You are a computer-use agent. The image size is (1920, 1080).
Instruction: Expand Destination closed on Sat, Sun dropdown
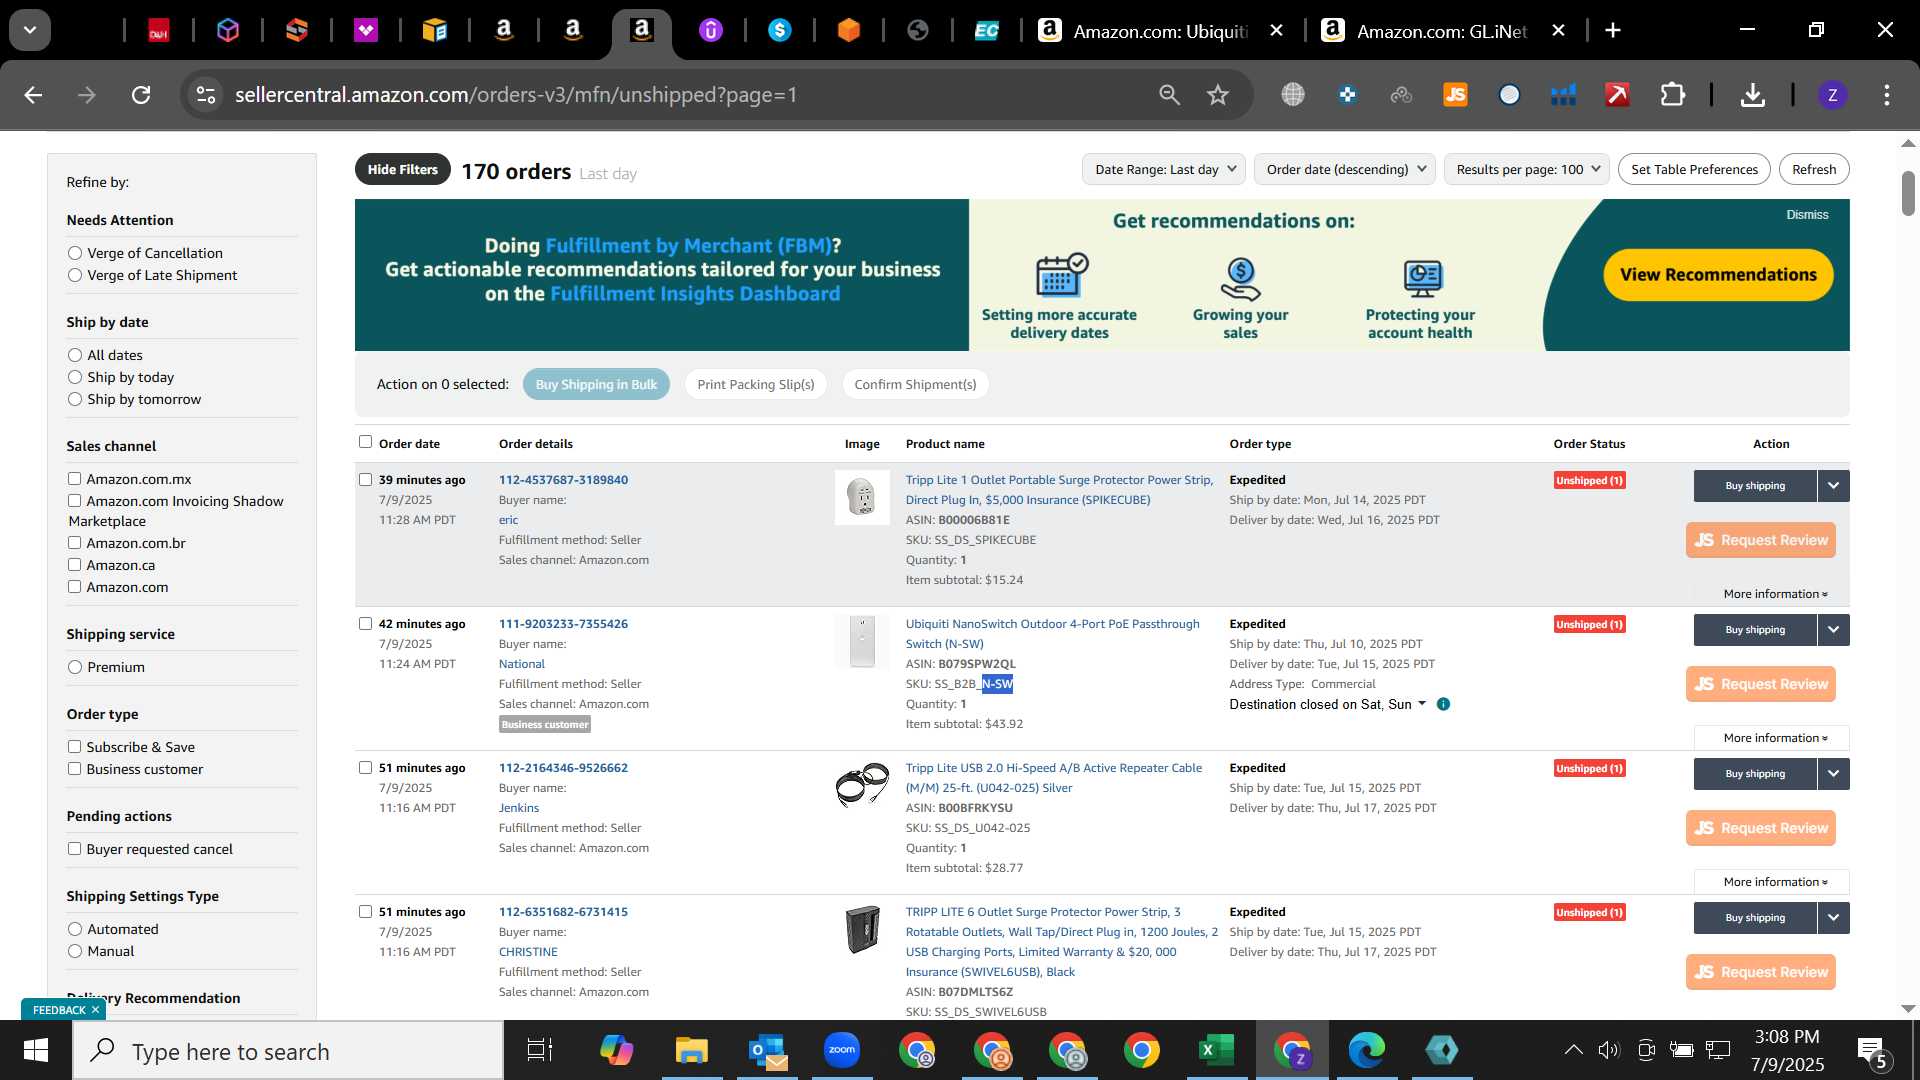click(1327, 704)
